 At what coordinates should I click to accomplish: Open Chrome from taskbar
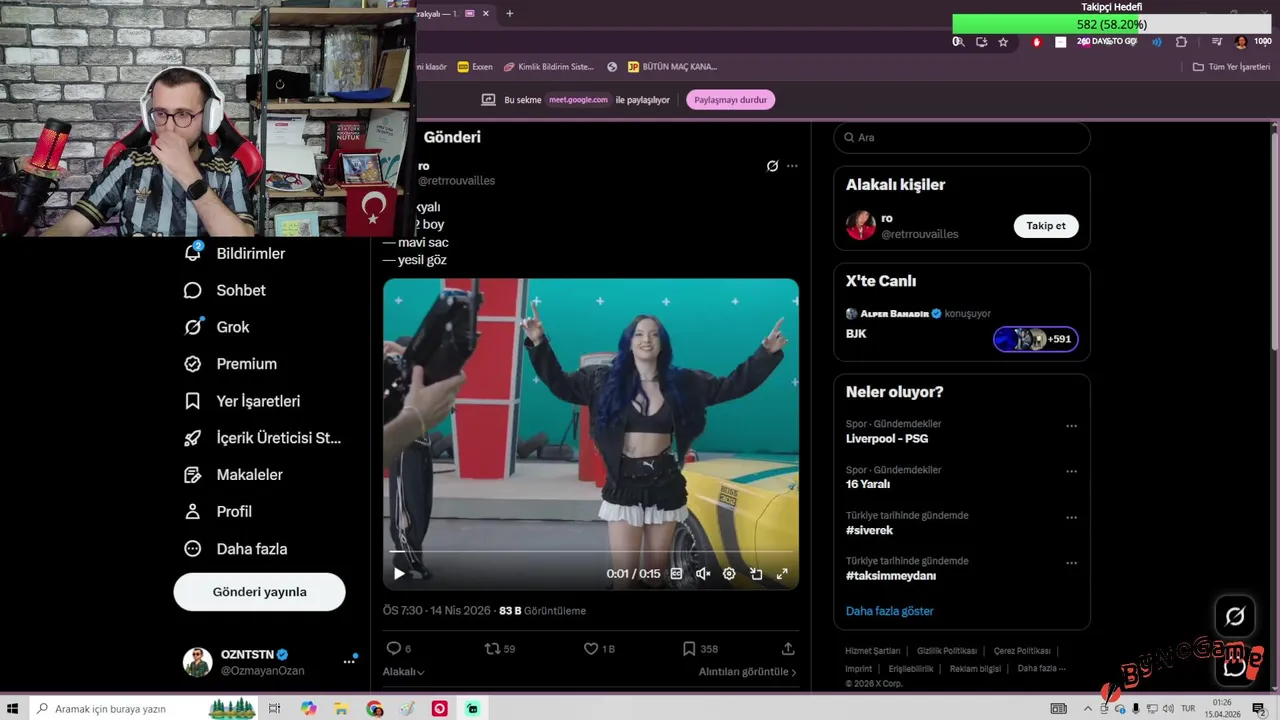pyautogui.click(x=375, y=708)
